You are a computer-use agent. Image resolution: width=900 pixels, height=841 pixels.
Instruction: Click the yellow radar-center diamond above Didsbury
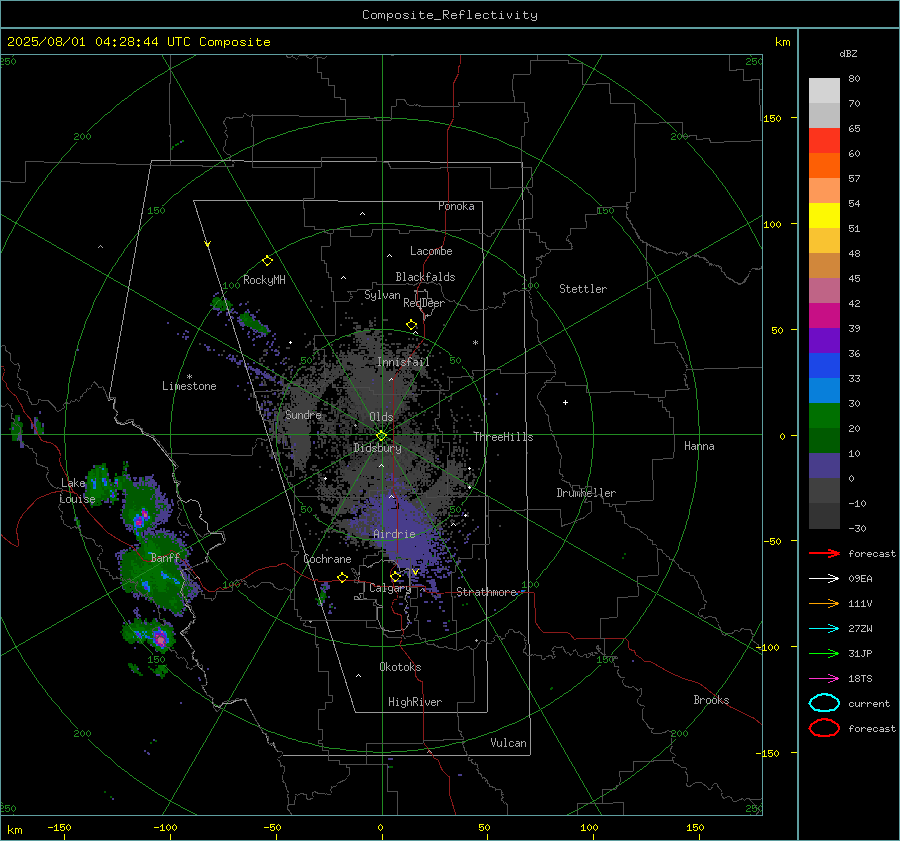pyautogui.click(x=381, y=436)
